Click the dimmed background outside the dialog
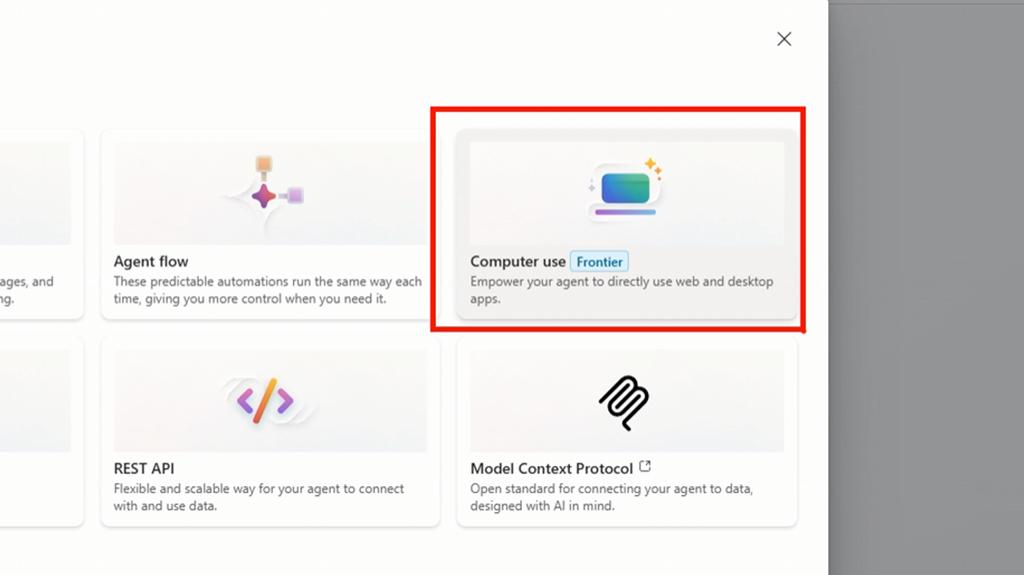 [925, 300]
